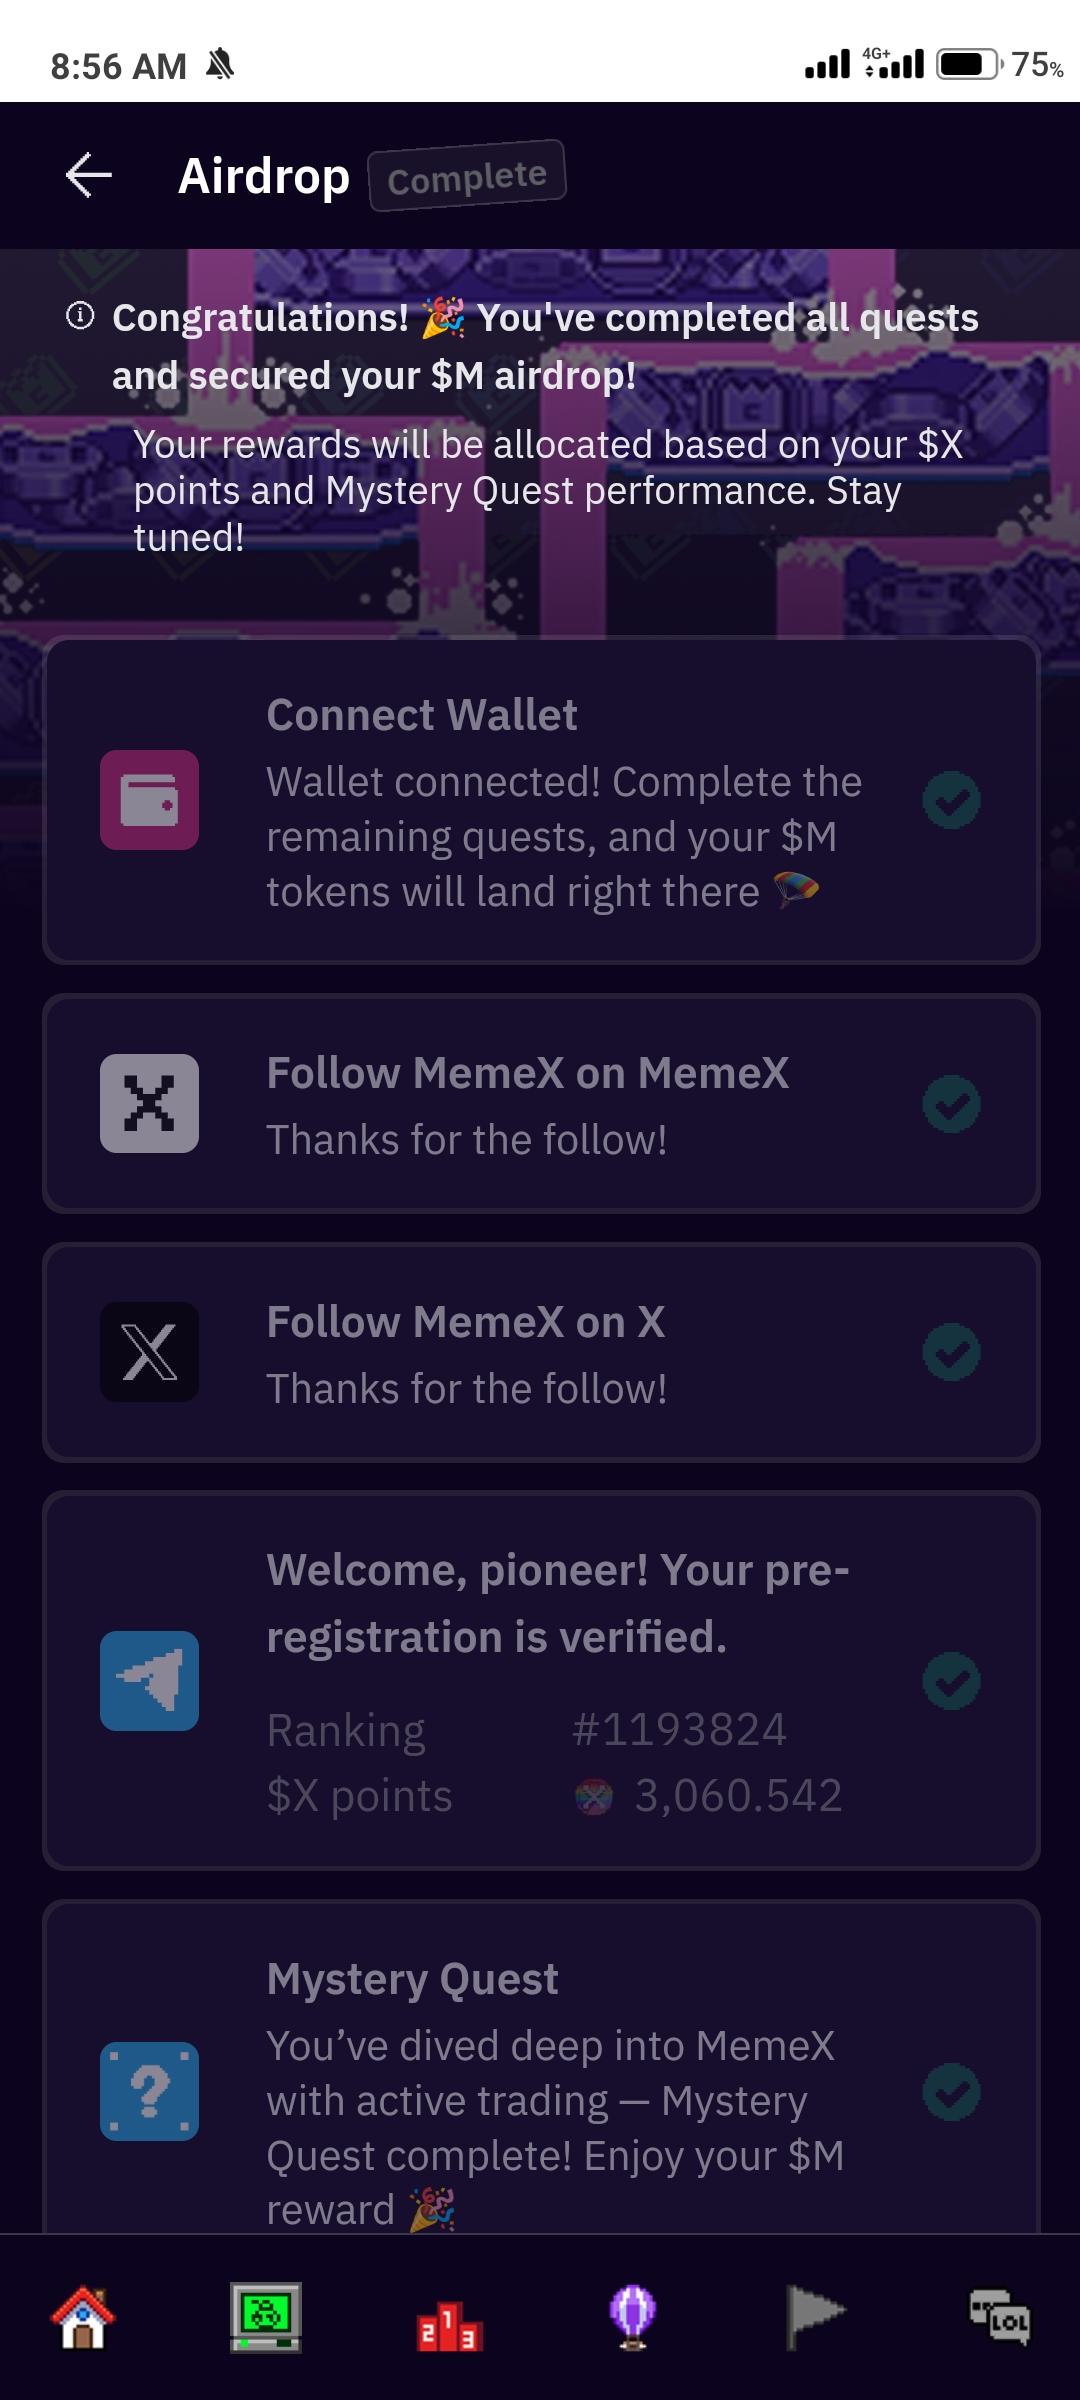Open the LOL chat bubble tab

pyautogui.click(x=999, y=2316)
